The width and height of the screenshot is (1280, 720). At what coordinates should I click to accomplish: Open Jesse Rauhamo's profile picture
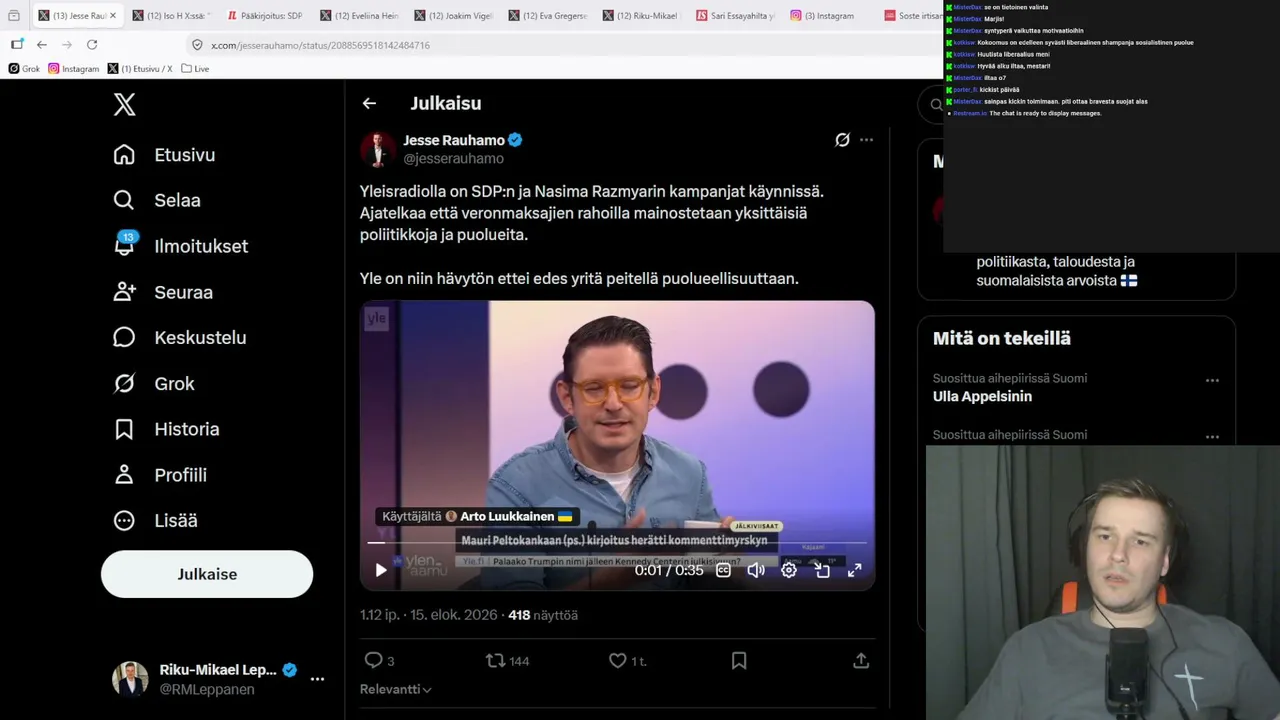click(378, 149)
